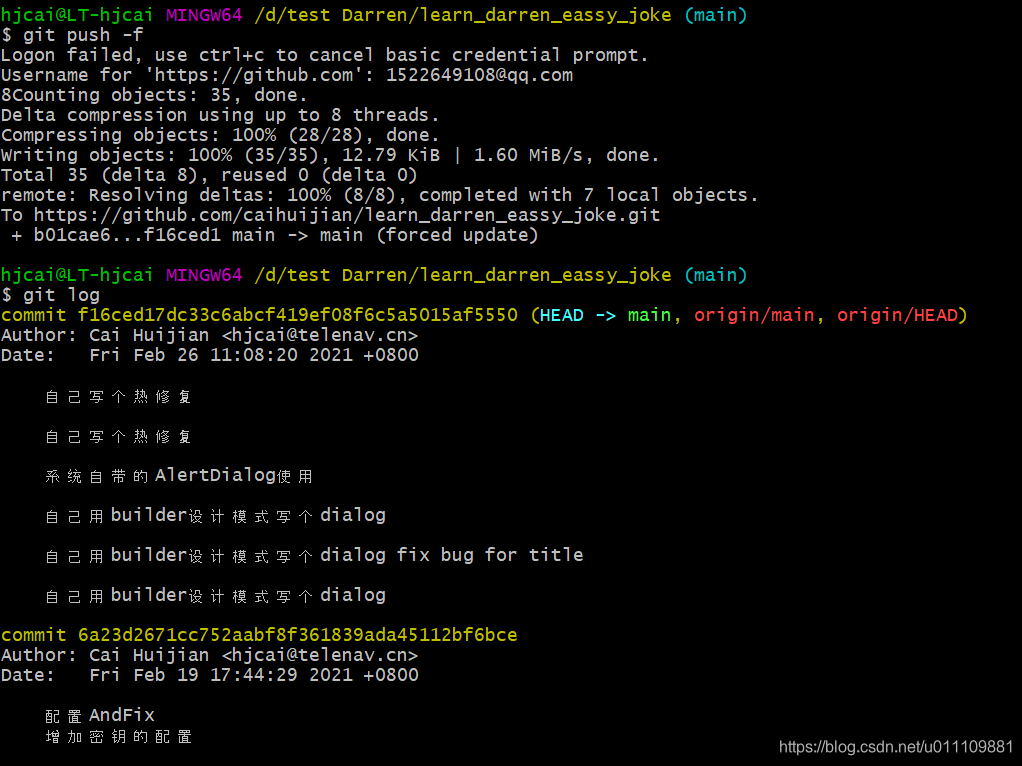Click the '增加密钥的配置' commit message line
Viewport: 1022px width, 766px height.
click(118, 737)
